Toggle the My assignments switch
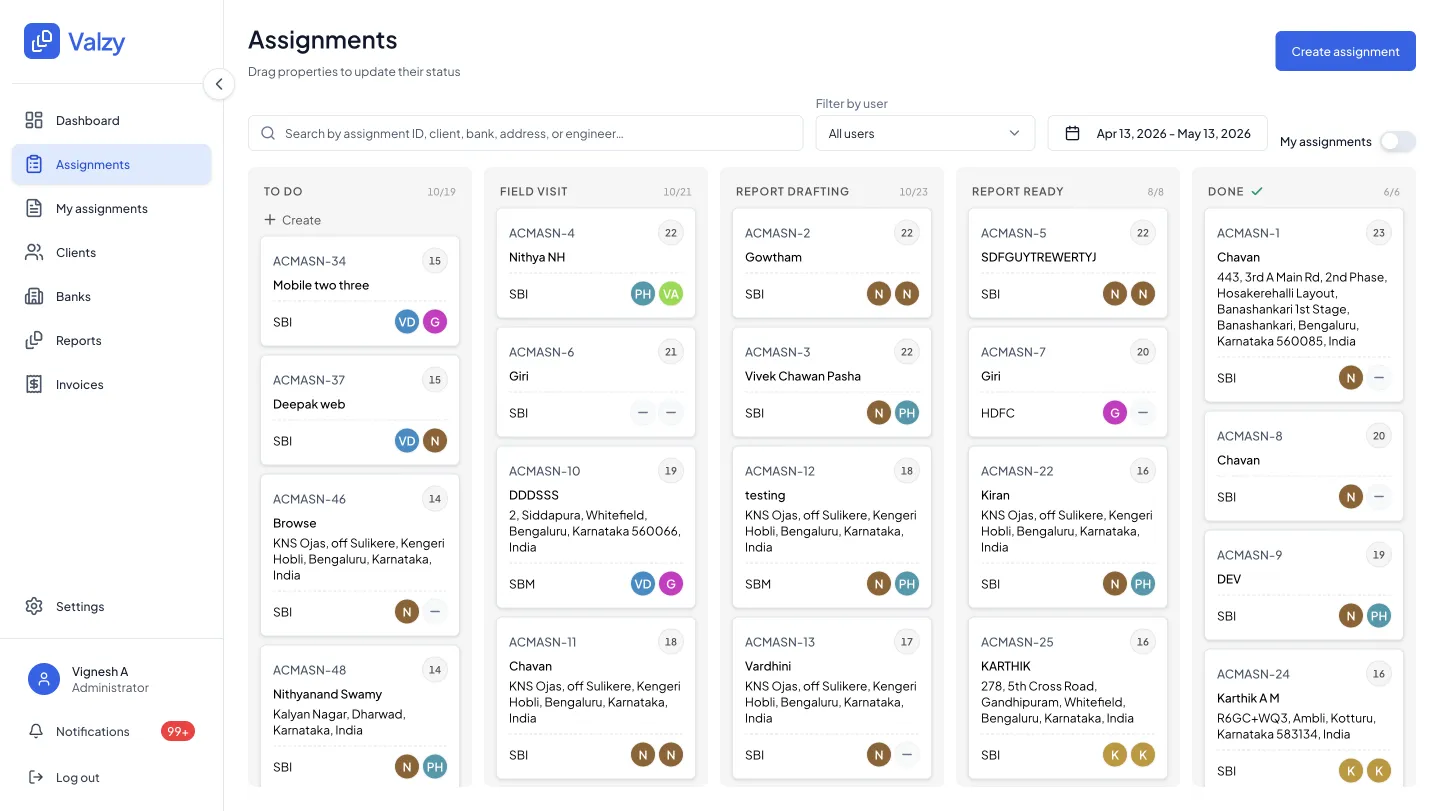 tap(1398, 141)
